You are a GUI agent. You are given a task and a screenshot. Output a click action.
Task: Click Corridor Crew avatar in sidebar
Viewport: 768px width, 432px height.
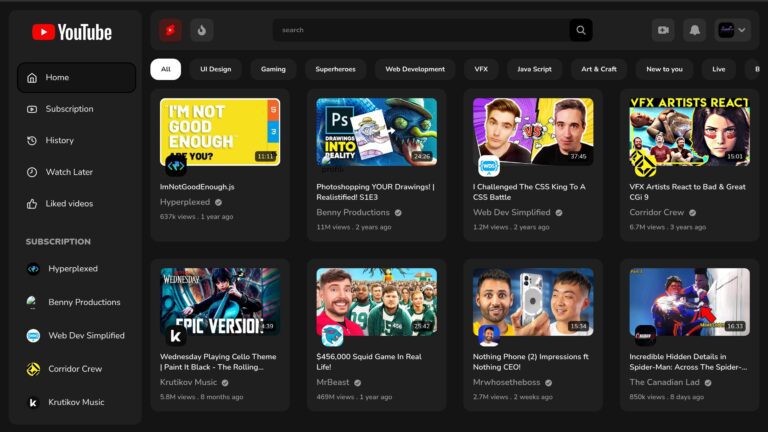[33, 369]
